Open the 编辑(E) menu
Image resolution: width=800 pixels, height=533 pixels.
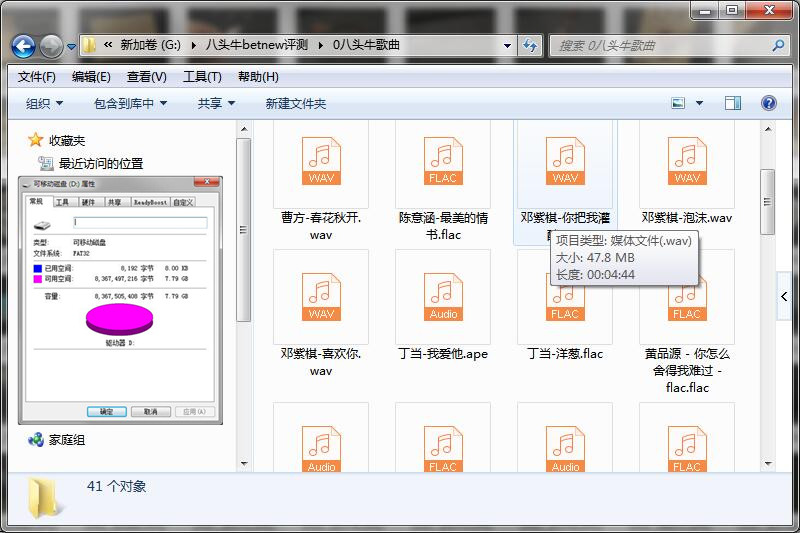pos(91,77)
